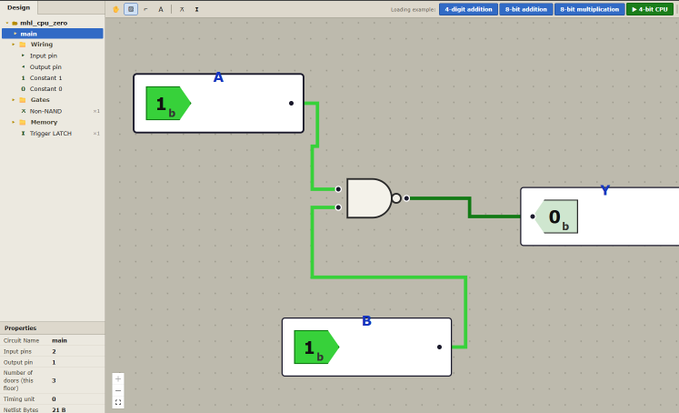Click input A's output connection dot
The height and width of the screenshot is (413, 679).
291,103
